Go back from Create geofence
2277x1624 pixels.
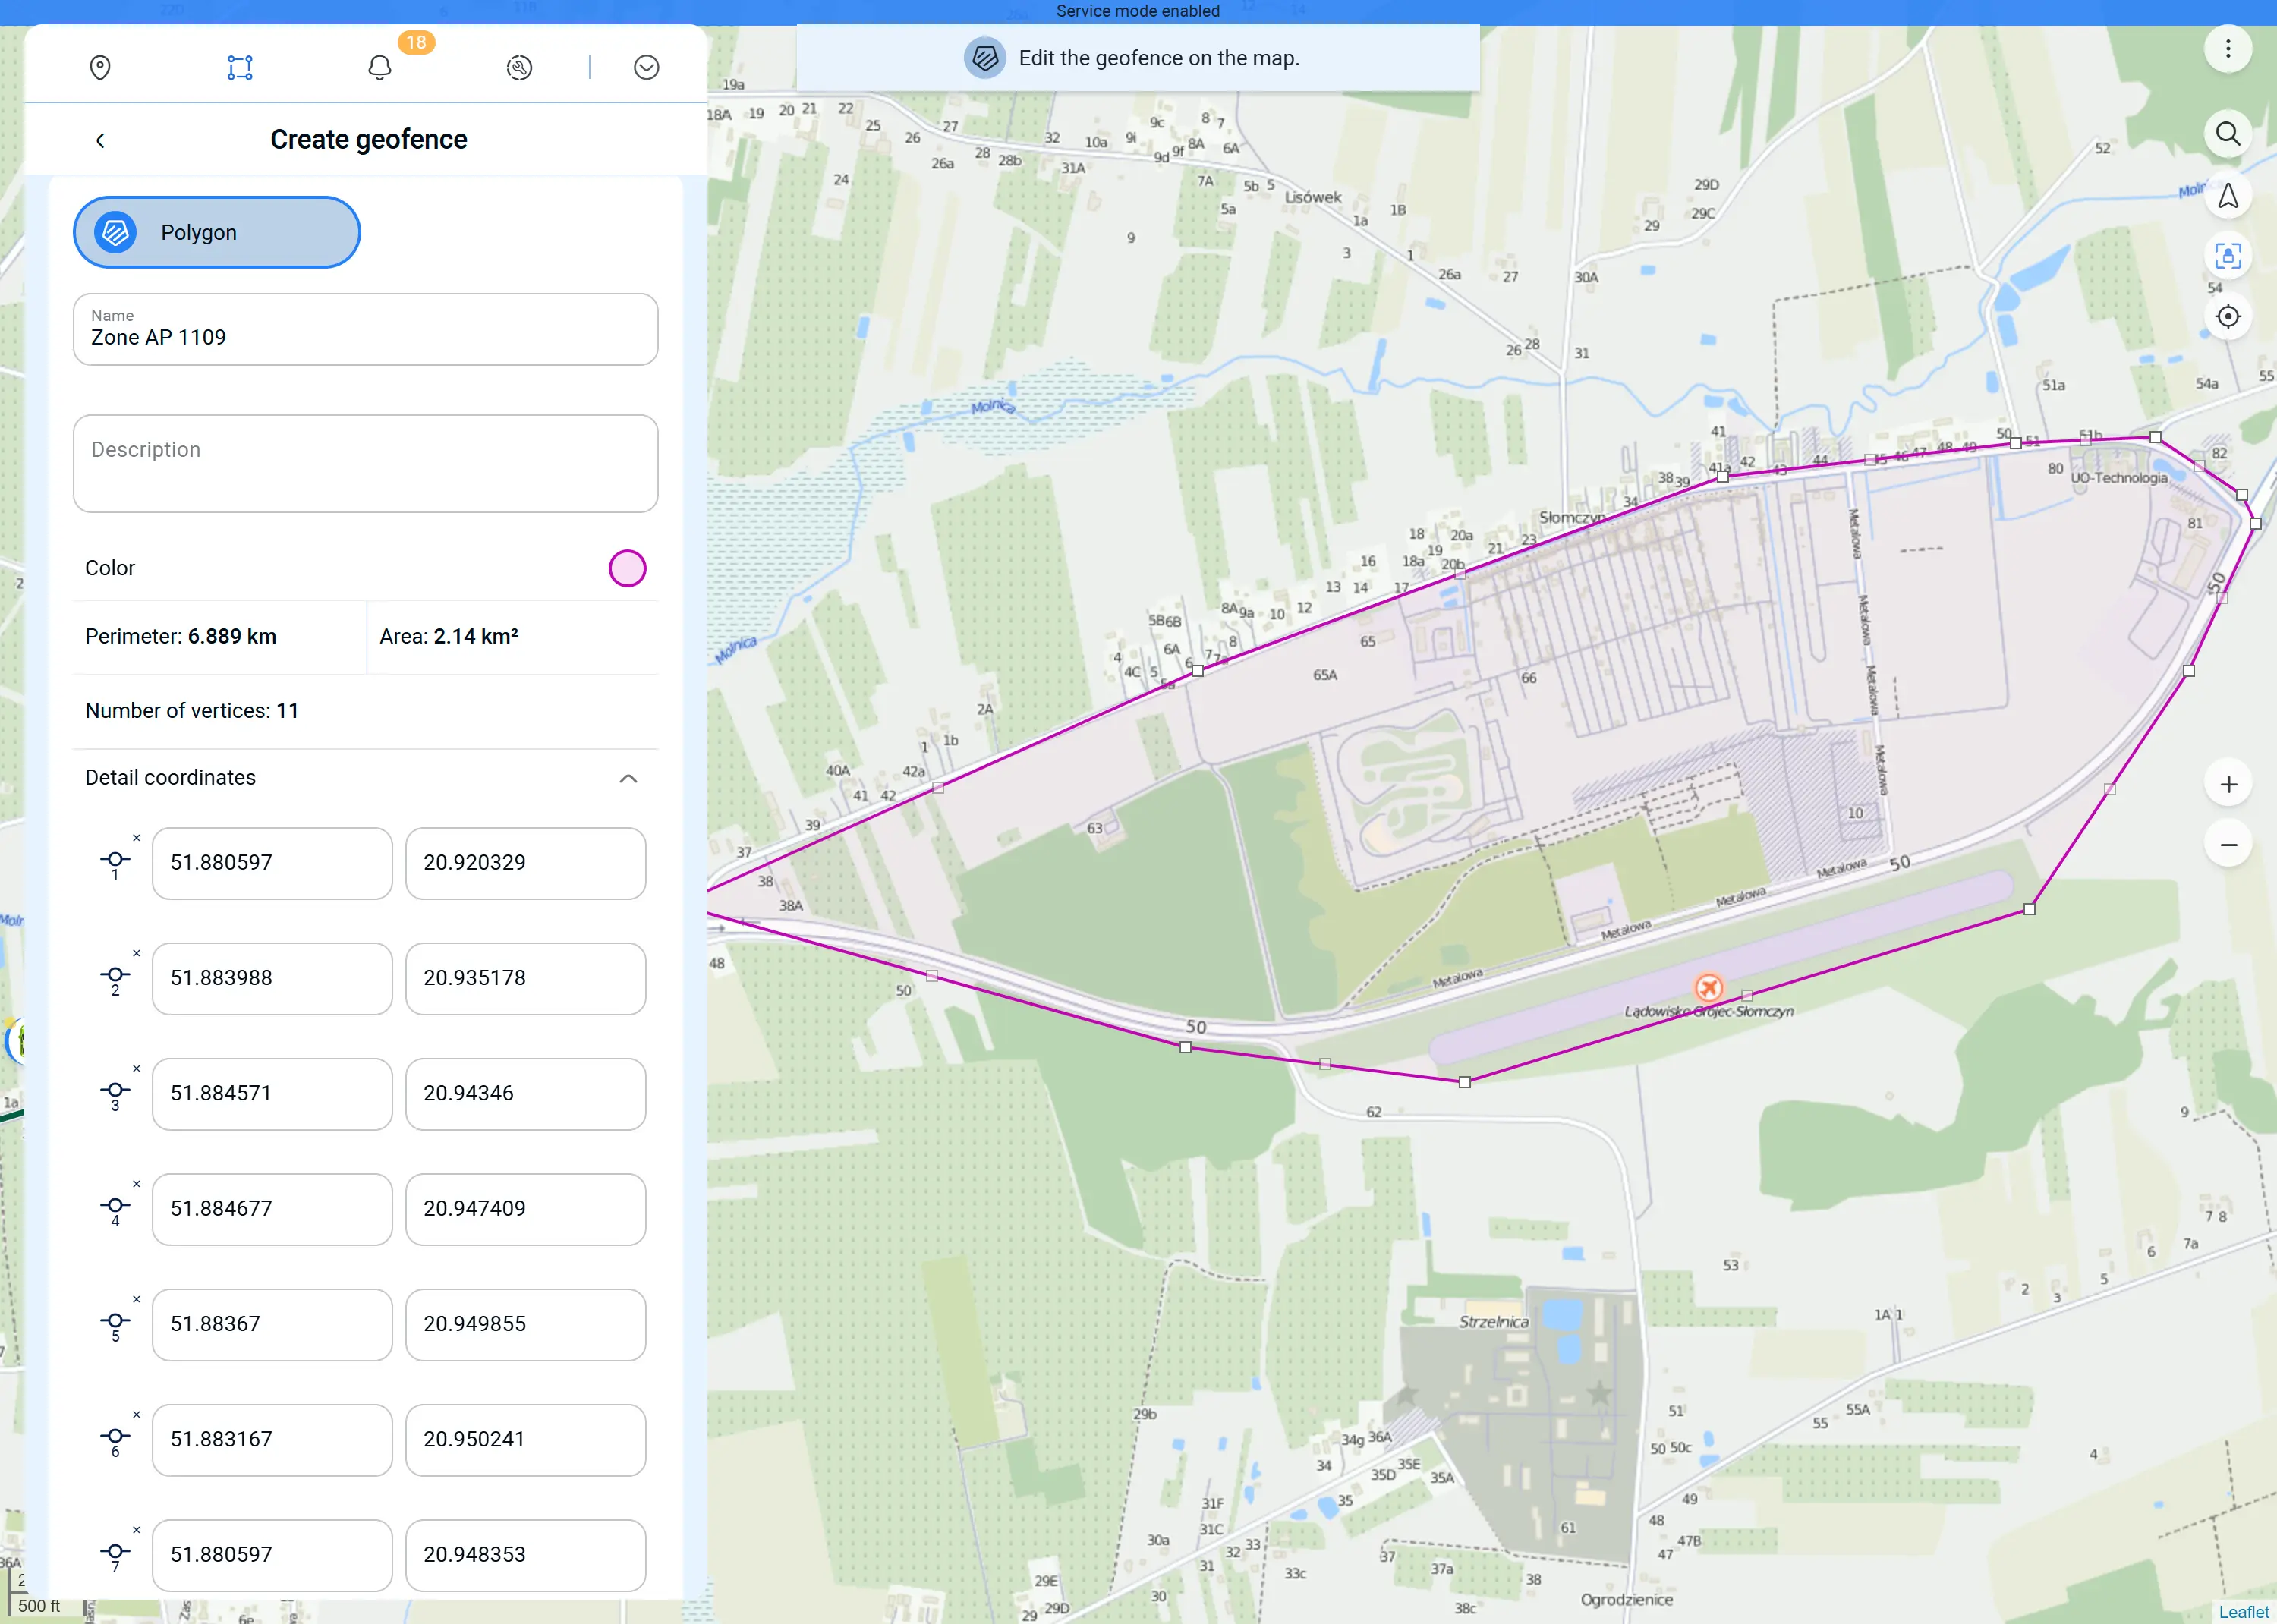[x=100, y=140]
